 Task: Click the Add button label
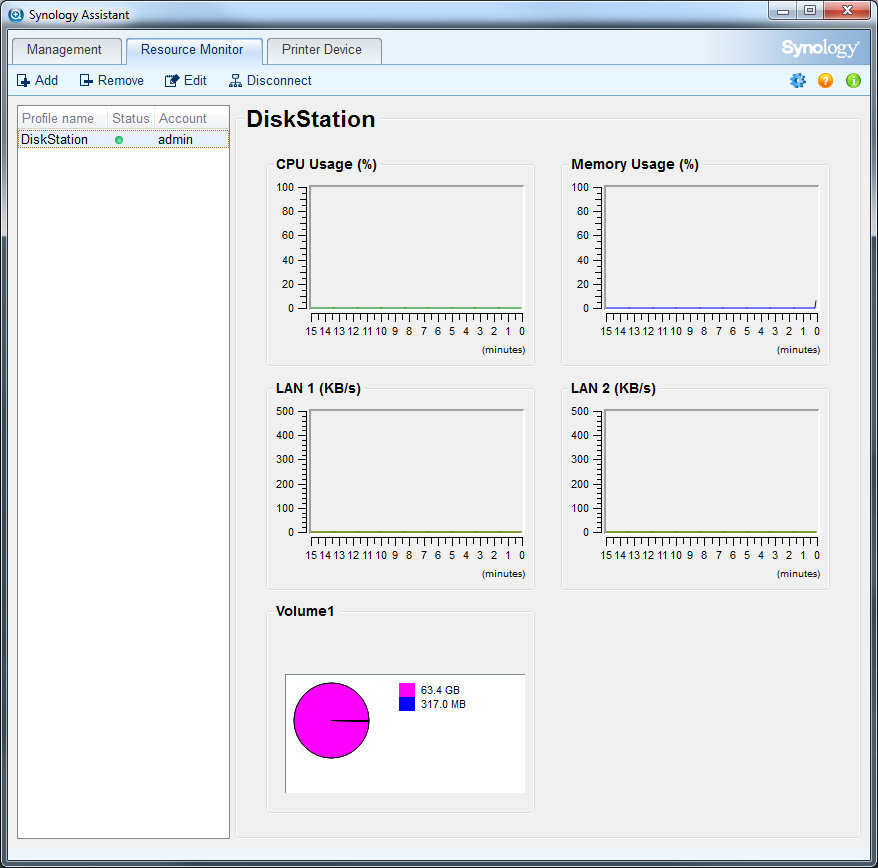click(x=46, y=81)
